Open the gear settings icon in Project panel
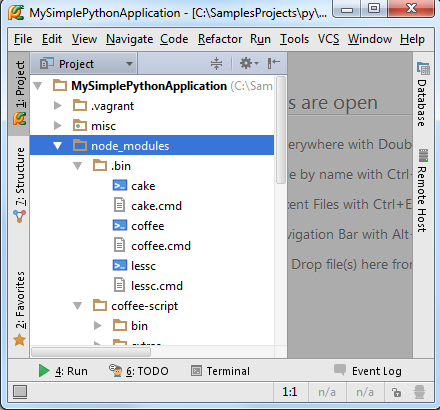 [249, 63]
